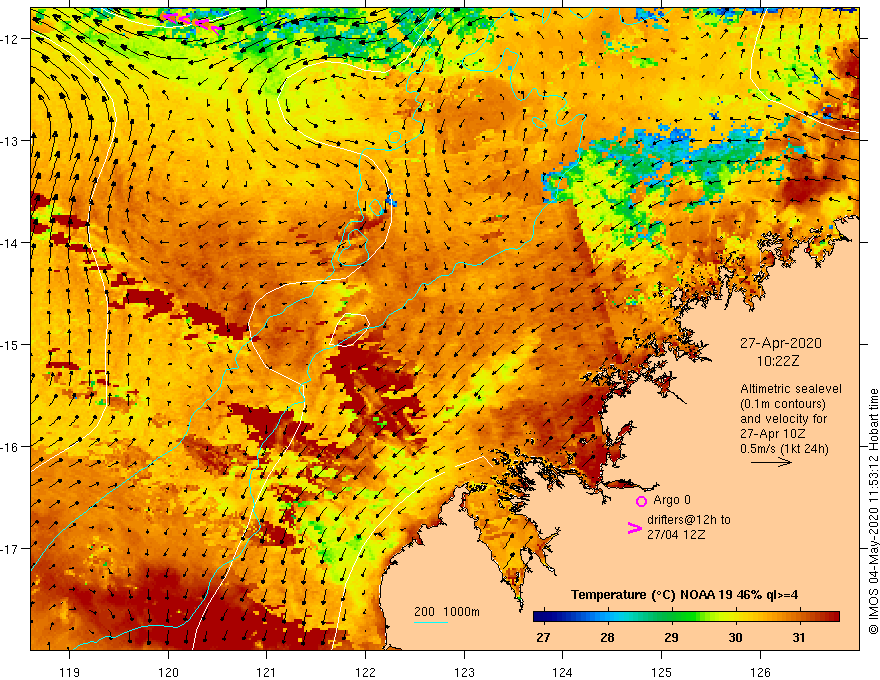This screenshot has width=880, height=680.
Task: Click the color bar value 30
Action: [735, 637]
